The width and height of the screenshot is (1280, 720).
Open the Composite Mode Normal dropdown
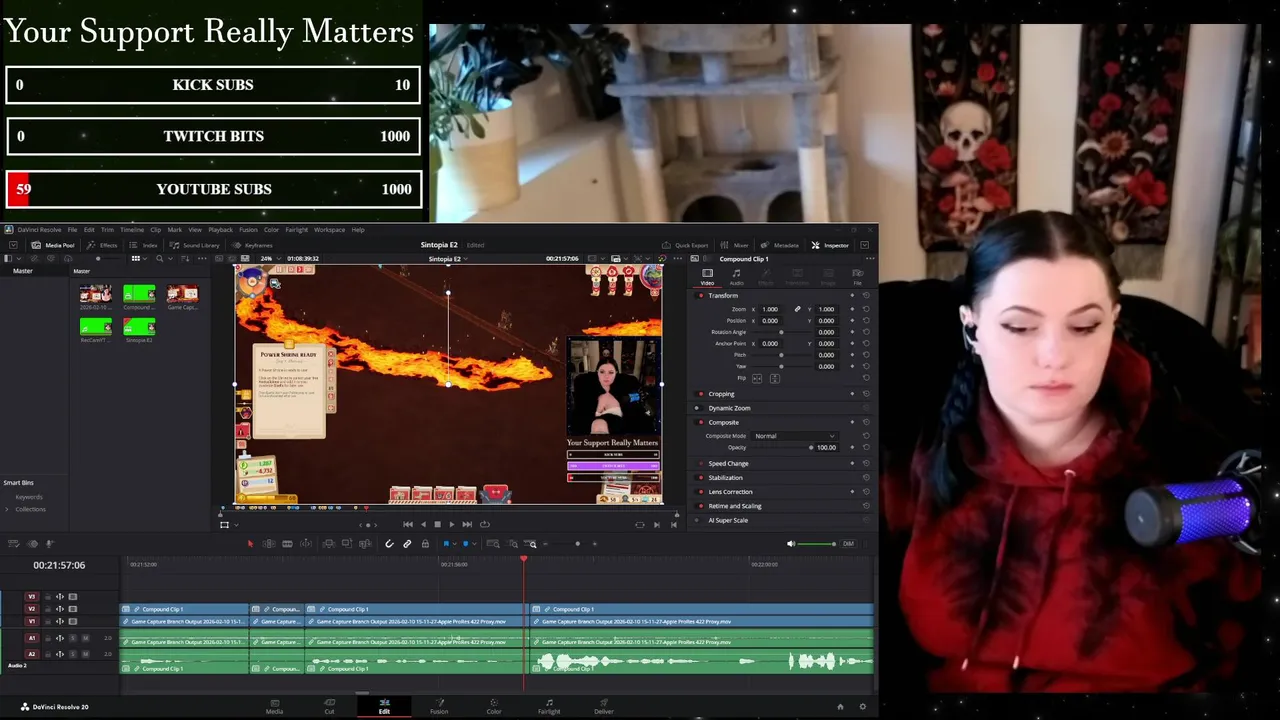(x=795, y=436)
